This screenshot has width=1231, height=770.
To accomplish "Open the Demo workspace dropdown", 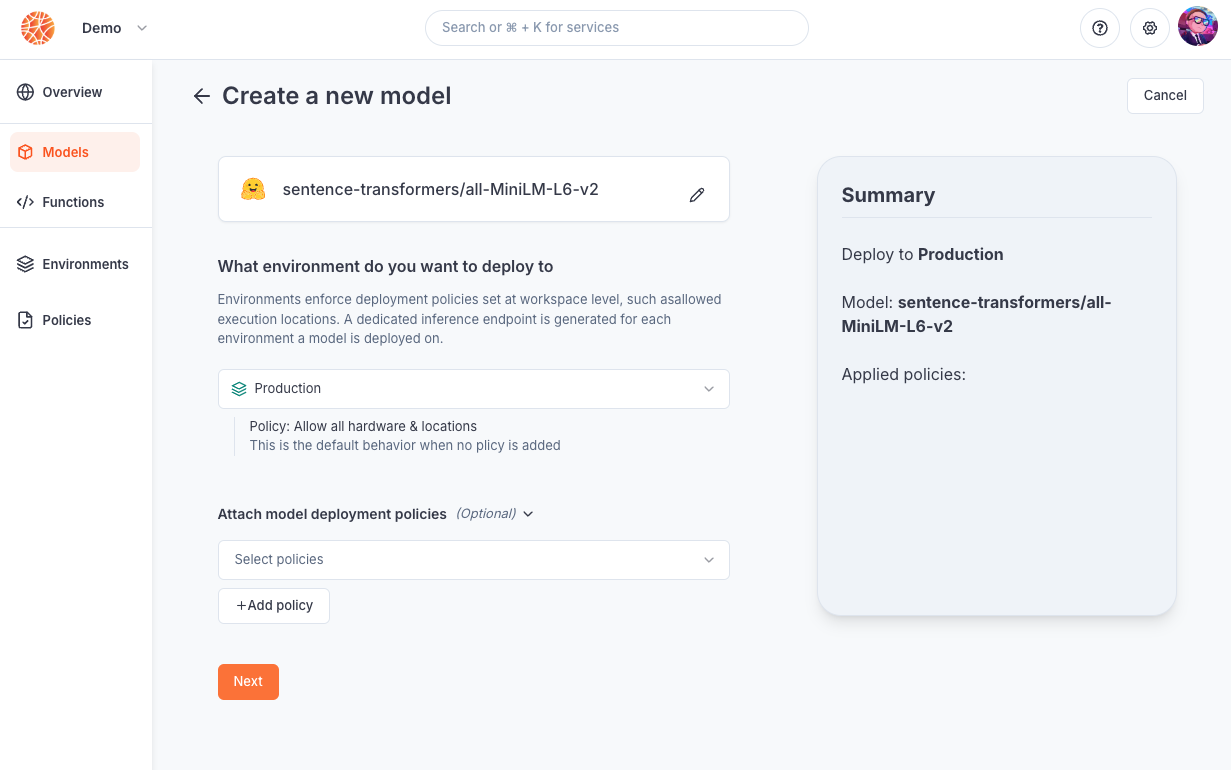I will 115,28.
